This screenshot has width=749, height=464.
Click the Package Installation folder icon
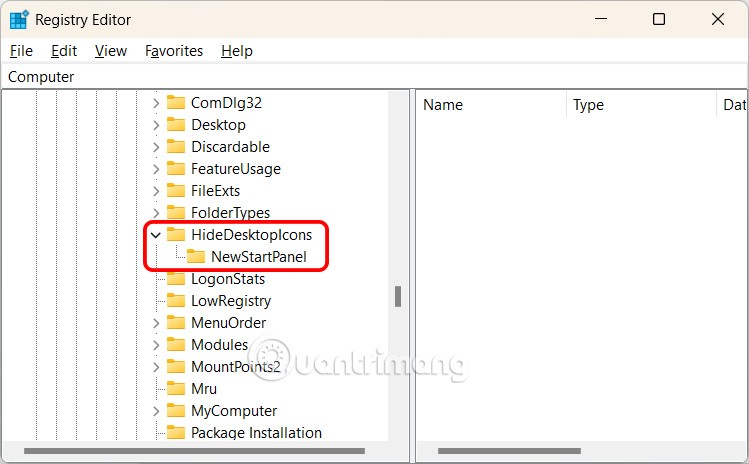click(176, 432)
